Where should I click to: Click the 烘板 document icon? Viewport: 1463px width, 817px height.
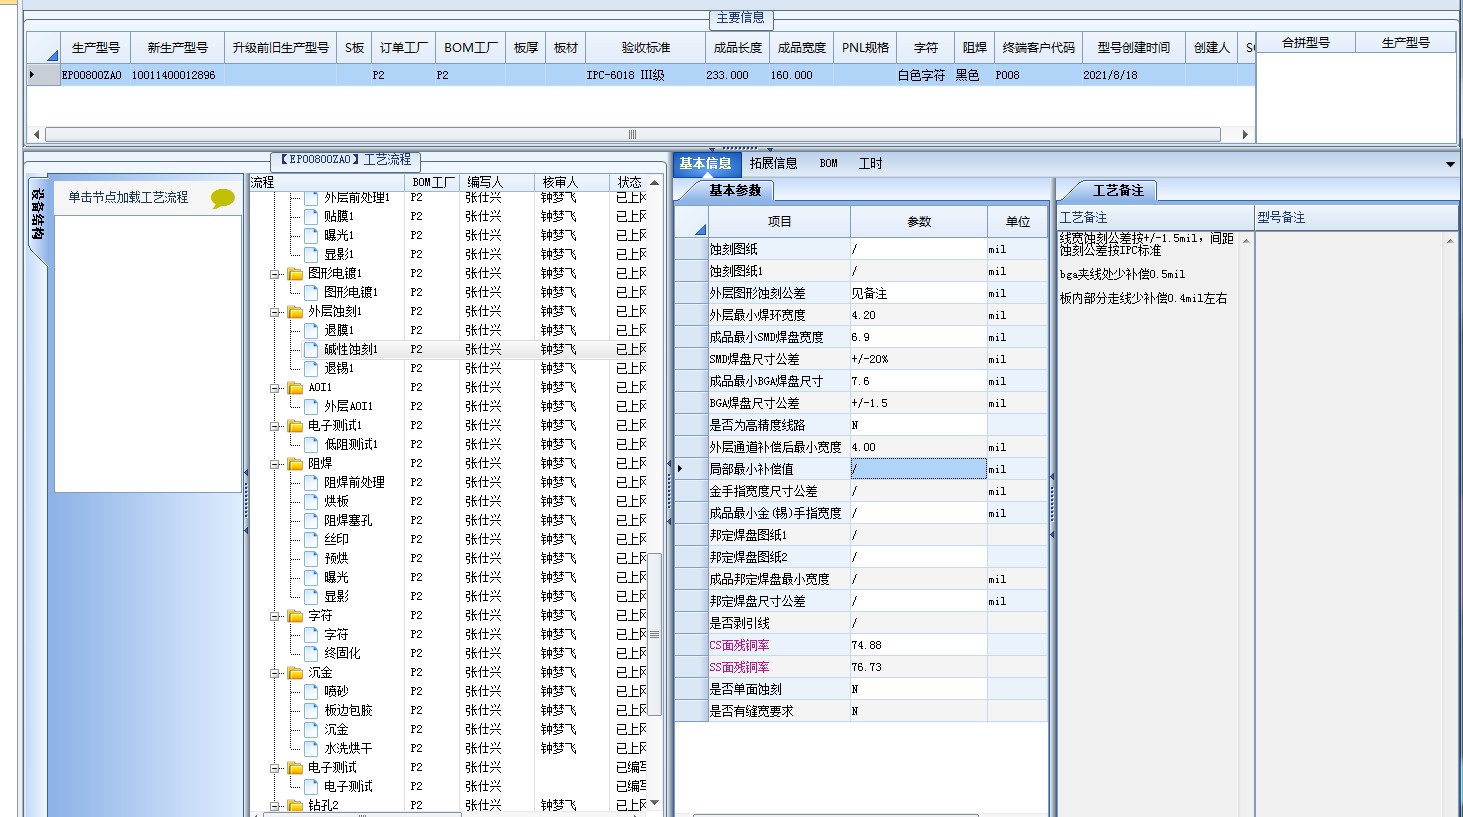click(x=311, y=502)
